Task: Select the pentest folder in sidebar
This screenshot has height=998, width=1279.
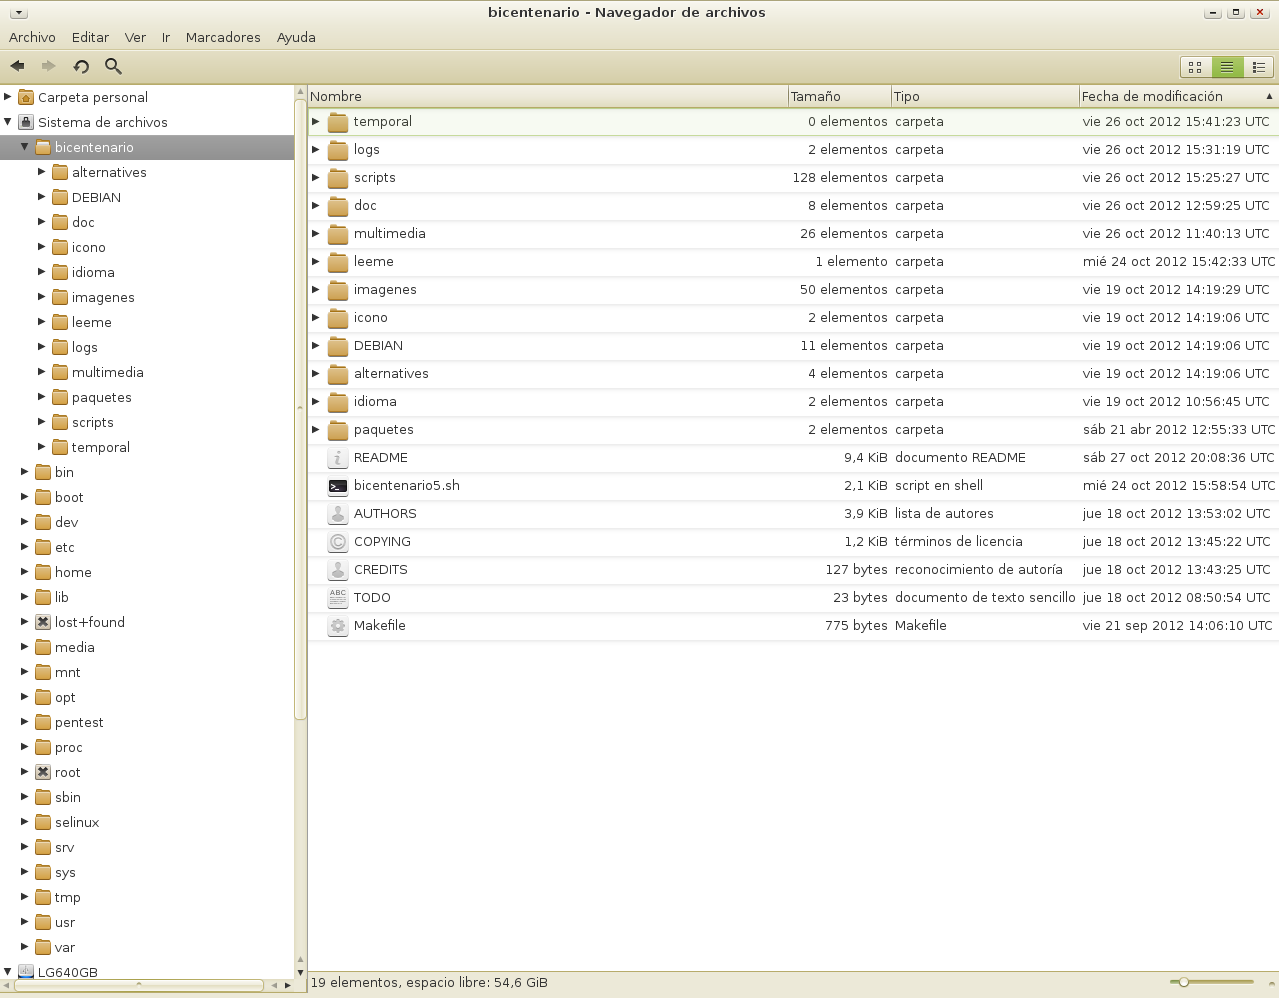Action: coord(79,722)
